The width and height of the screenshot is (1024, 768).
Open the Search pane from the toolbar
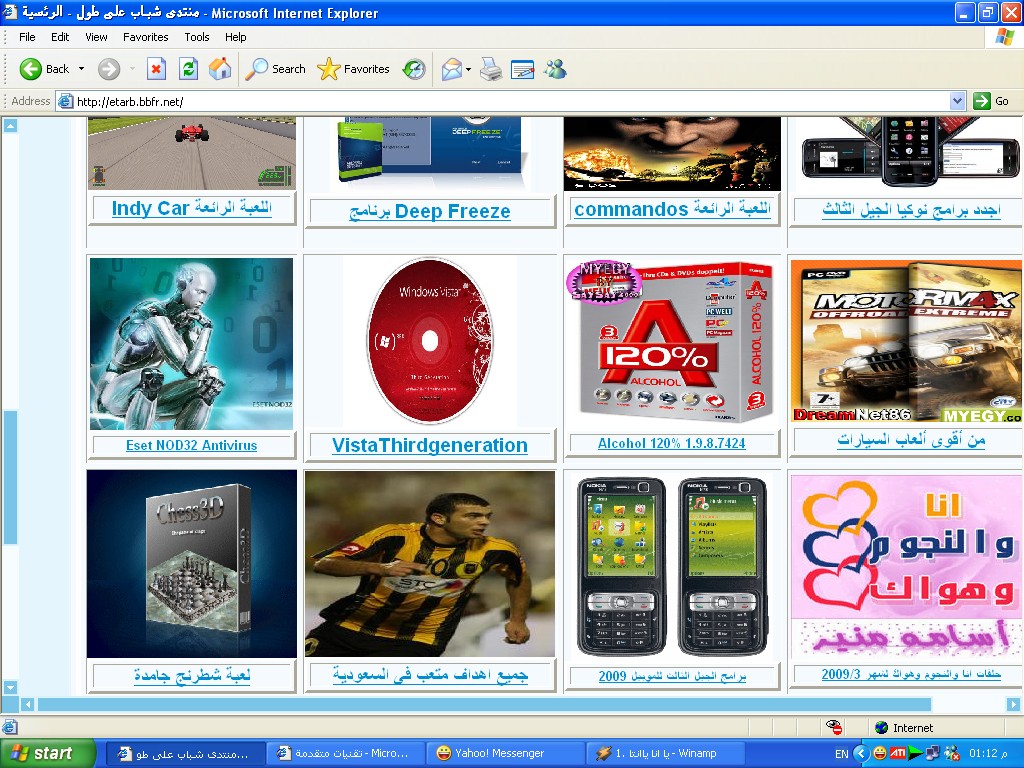tap(276, 69)
